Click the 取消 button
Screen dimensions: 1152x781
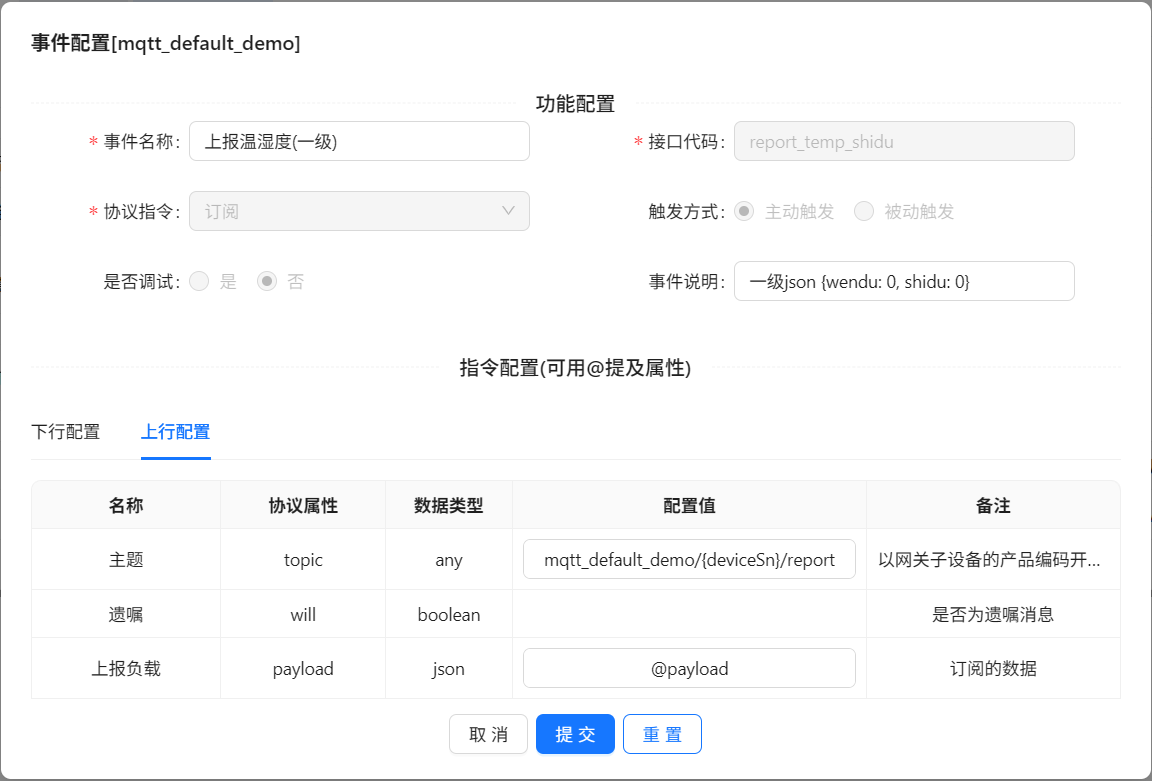coord(488,734)
